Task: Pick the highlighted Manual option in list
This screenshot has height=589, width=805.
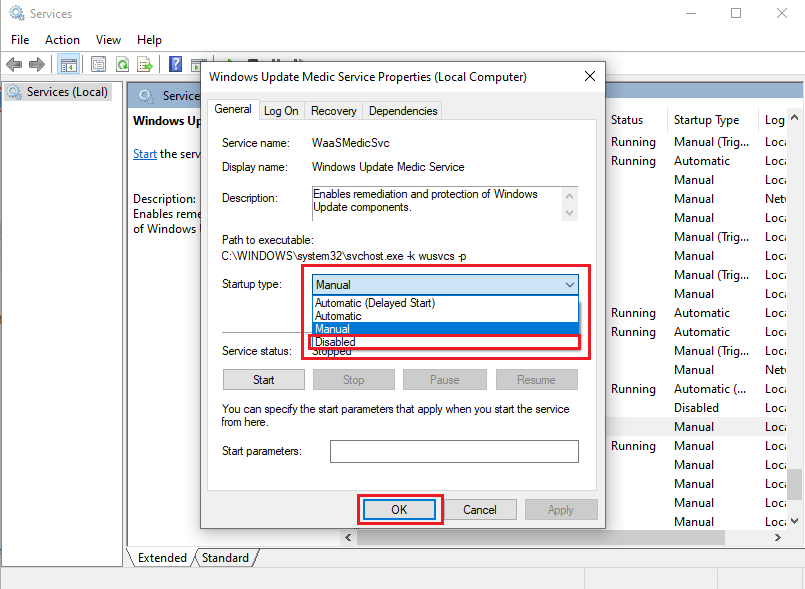Action: pos(445,329)
